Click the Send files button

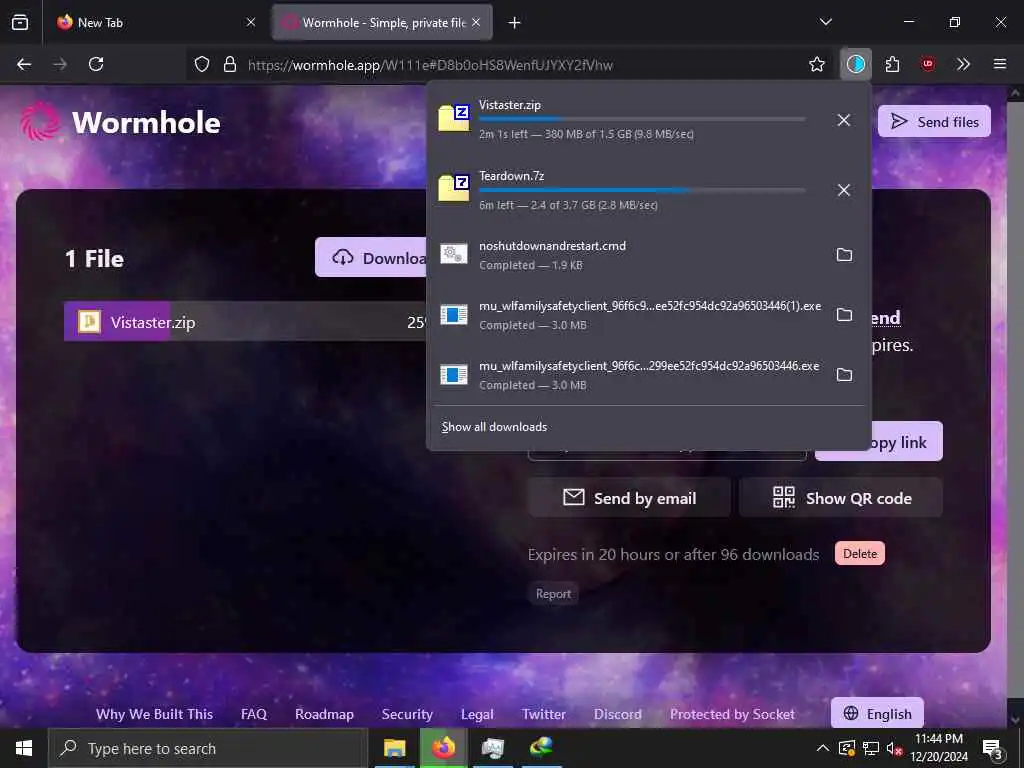click(x=934, y=121)
